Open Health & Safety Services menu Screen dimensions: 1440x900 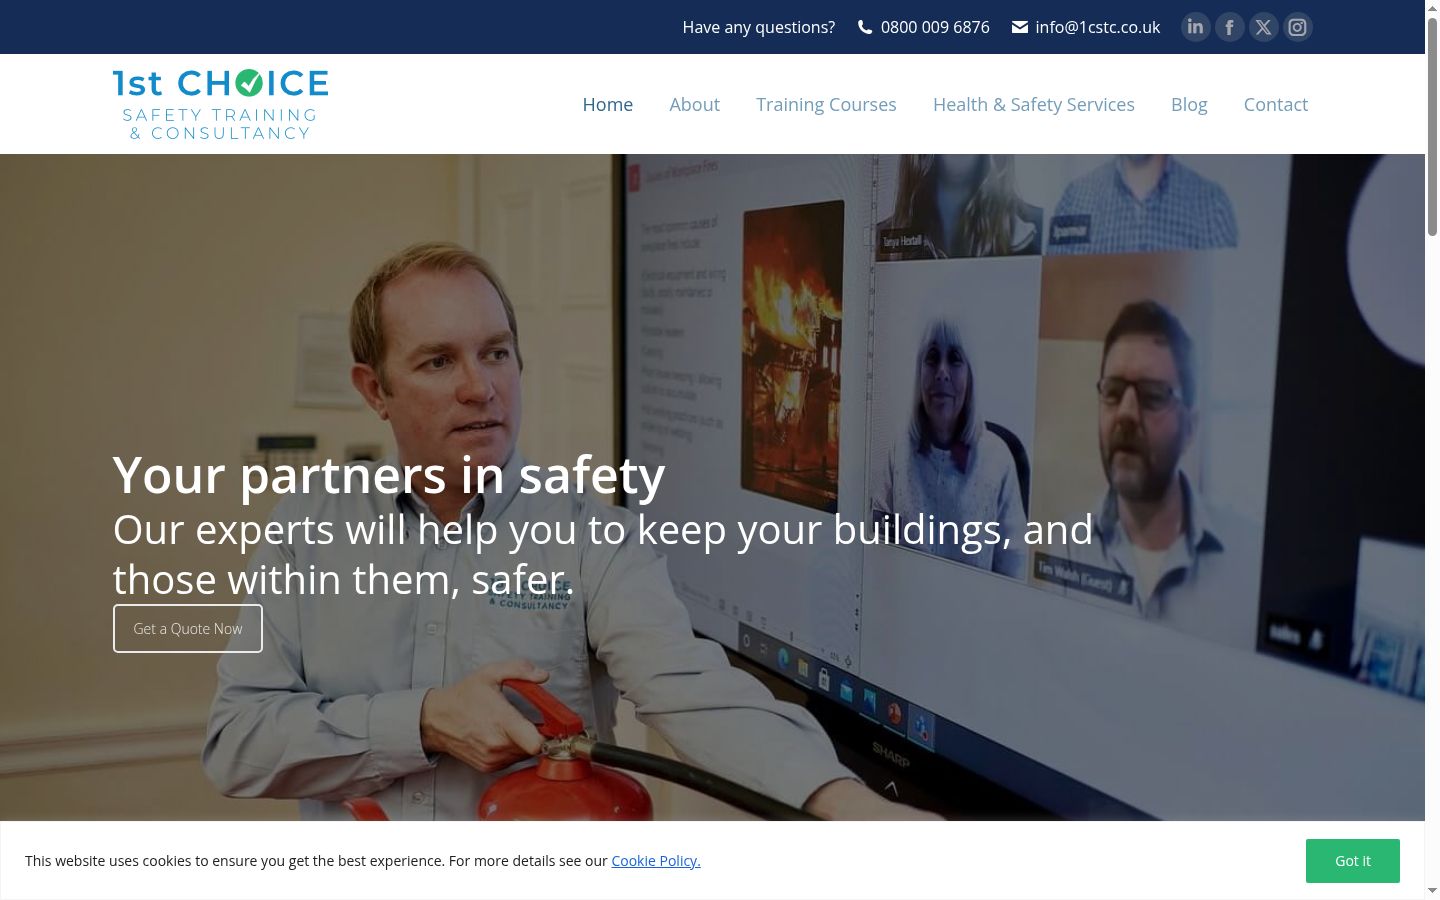(x=1034, y=104)
